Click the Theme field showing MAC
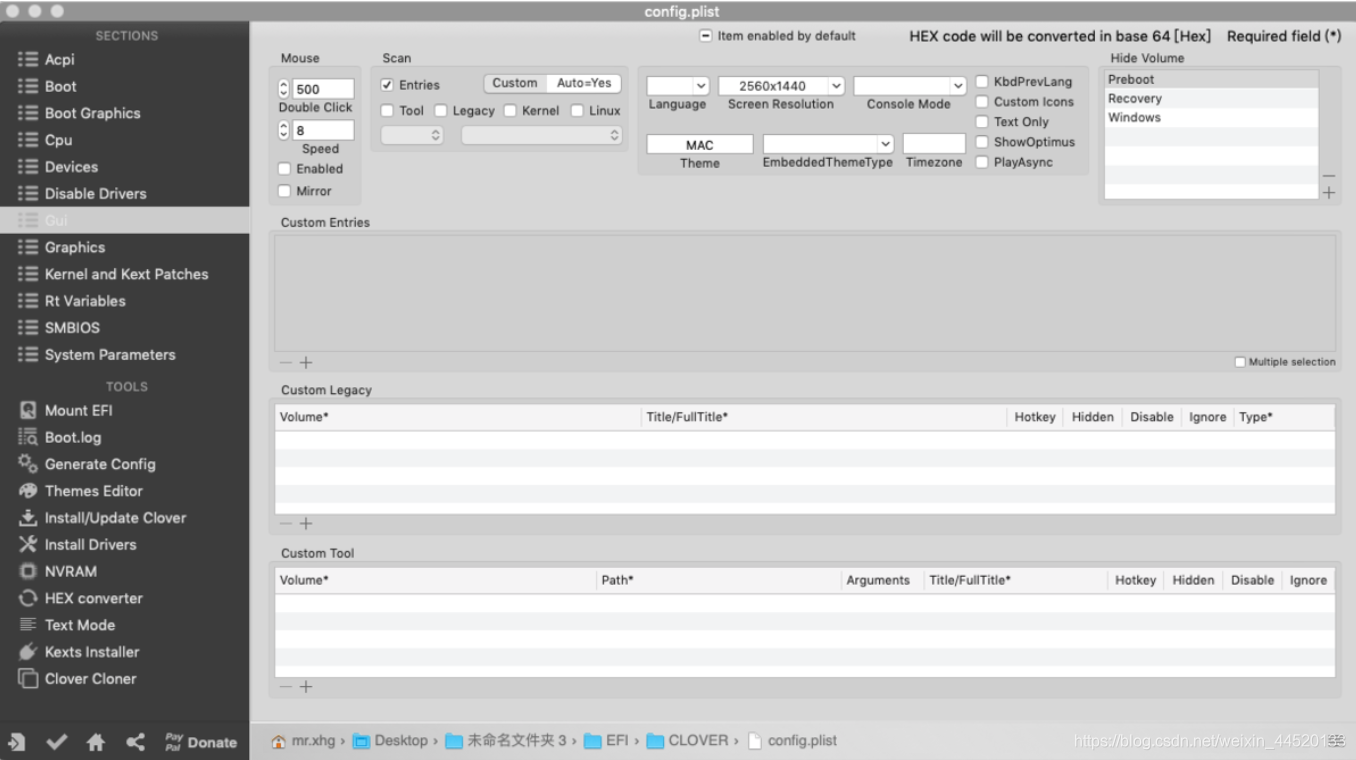Image resolution: width=1356 pixels, height=760 pixels. coord(700,145)
